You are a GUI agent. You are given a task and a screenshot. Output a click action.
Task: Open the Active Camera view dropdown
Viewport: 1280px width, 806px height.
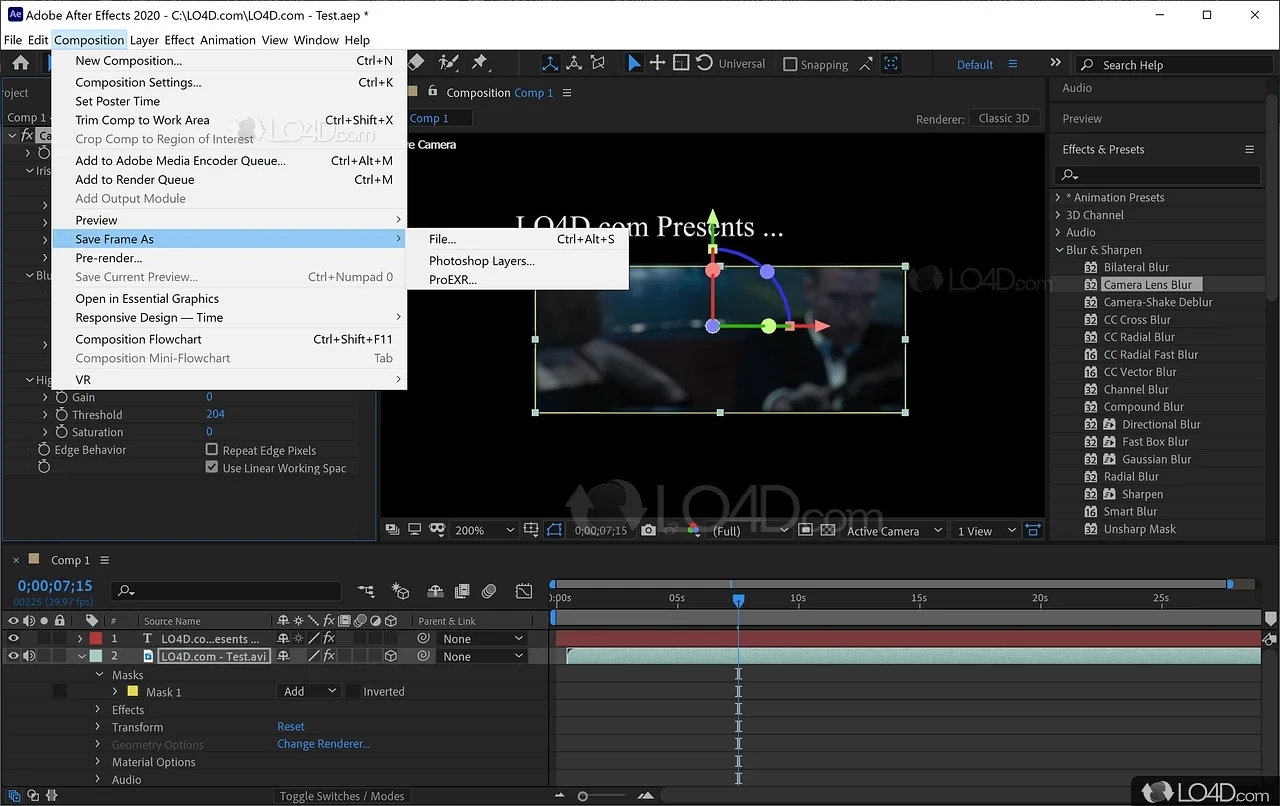[x=894, y=530]
